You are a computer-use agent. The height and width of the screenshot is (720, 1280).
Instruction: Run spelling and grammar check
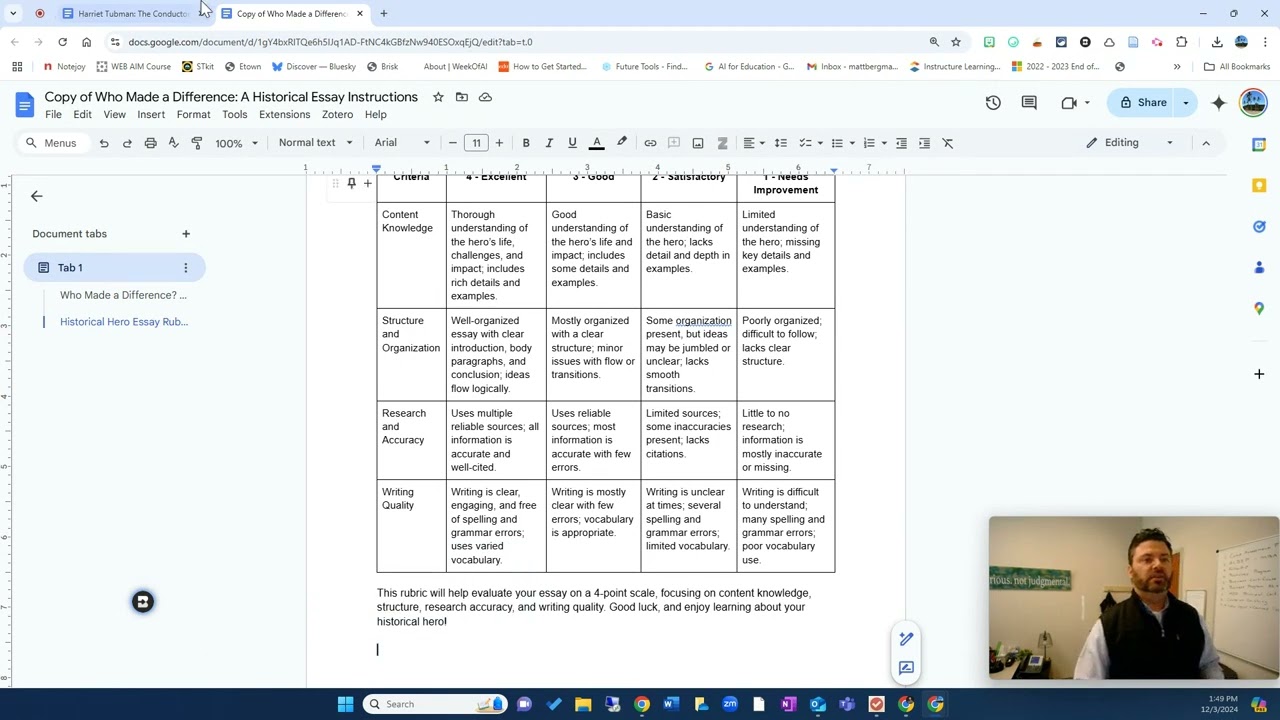coord(173,143)
